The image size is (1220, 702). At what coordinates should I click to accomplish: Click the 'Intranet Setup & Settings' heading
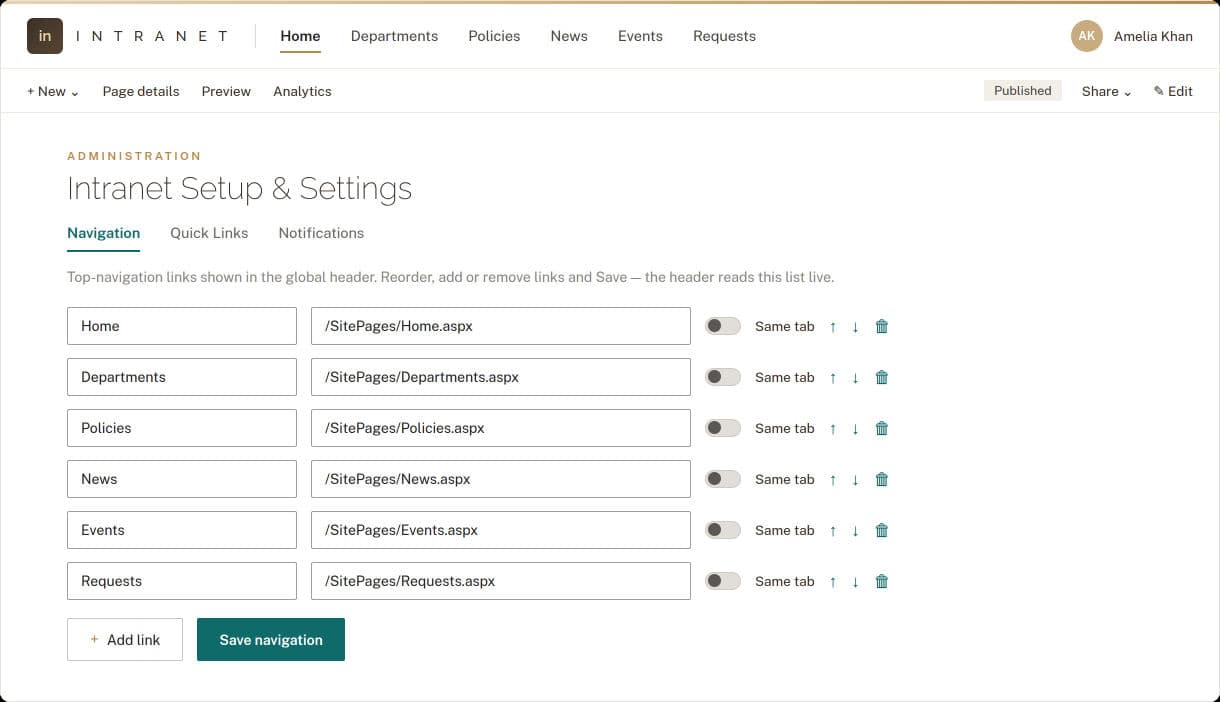click(x=239, y=188)
